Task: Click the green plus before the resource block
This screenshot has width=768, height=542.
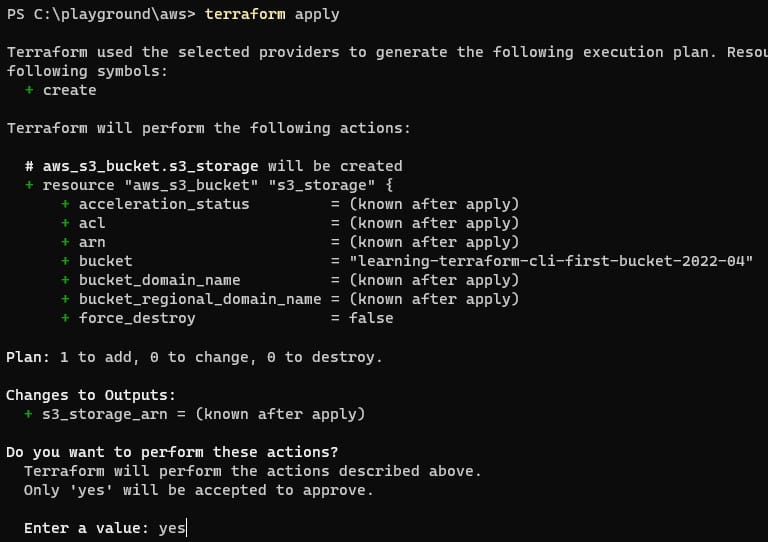Action: [29, 185]
